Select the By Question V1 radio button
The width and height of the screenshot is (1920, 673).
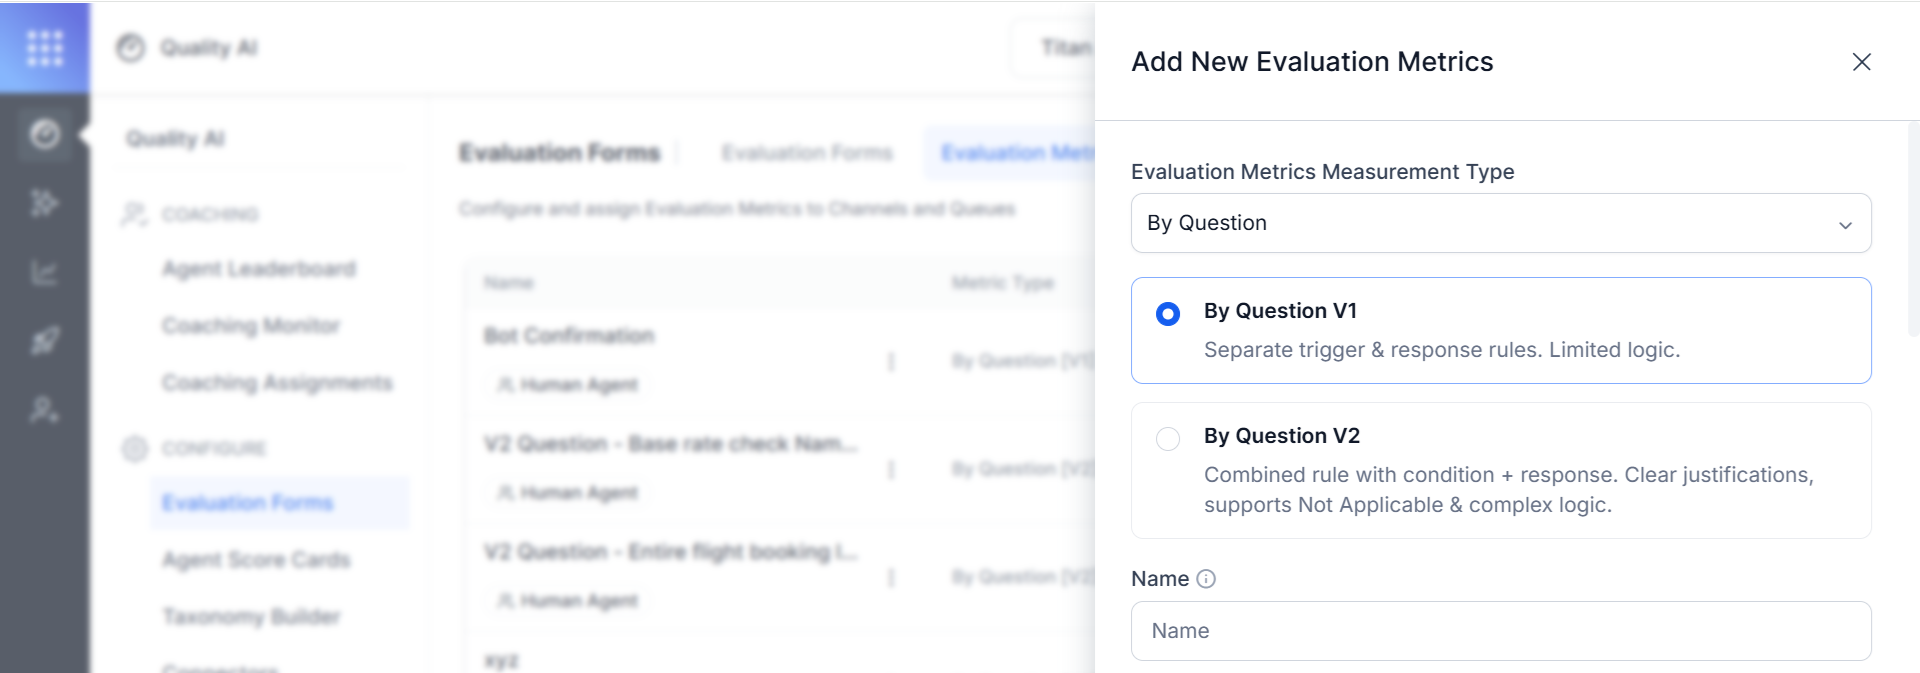1168,314
